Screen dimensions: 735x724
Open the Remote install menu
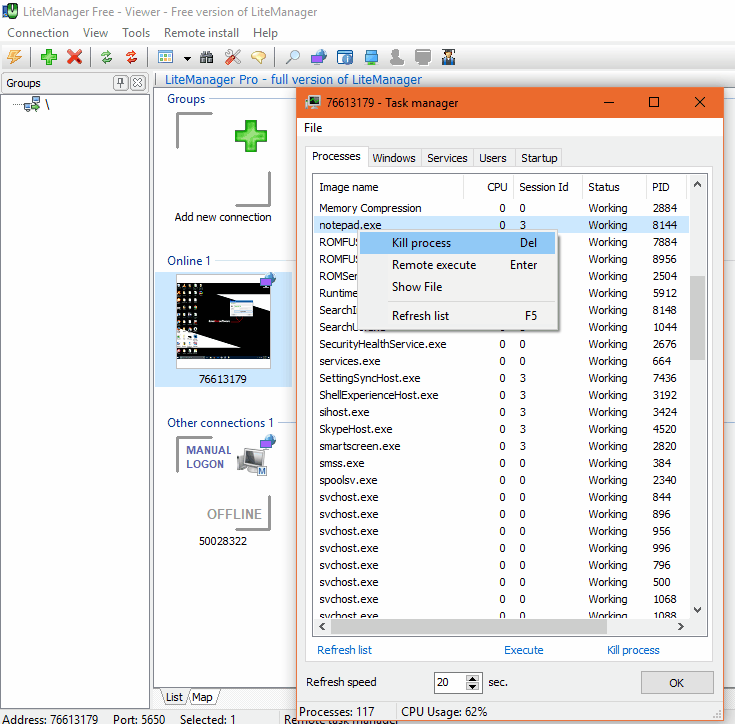pyautogui.click(x=201, y=33)
